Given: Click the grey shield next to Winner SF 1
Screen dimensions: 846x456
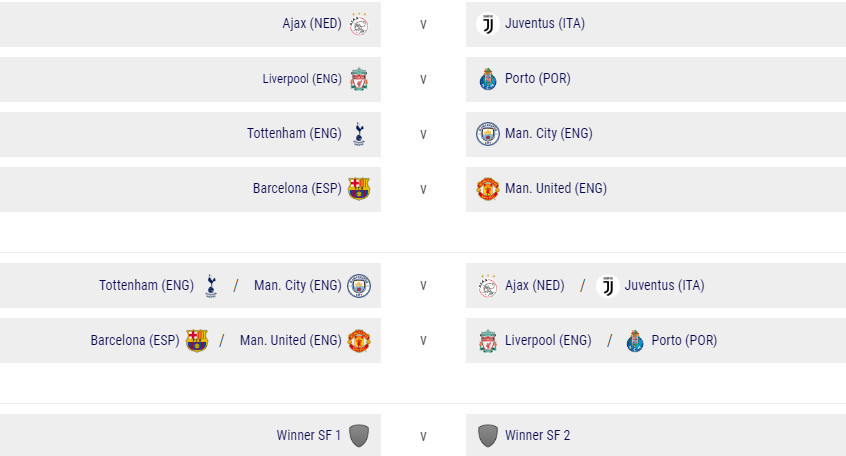Looking at the screenshot, I should click(x=359, y=436).
